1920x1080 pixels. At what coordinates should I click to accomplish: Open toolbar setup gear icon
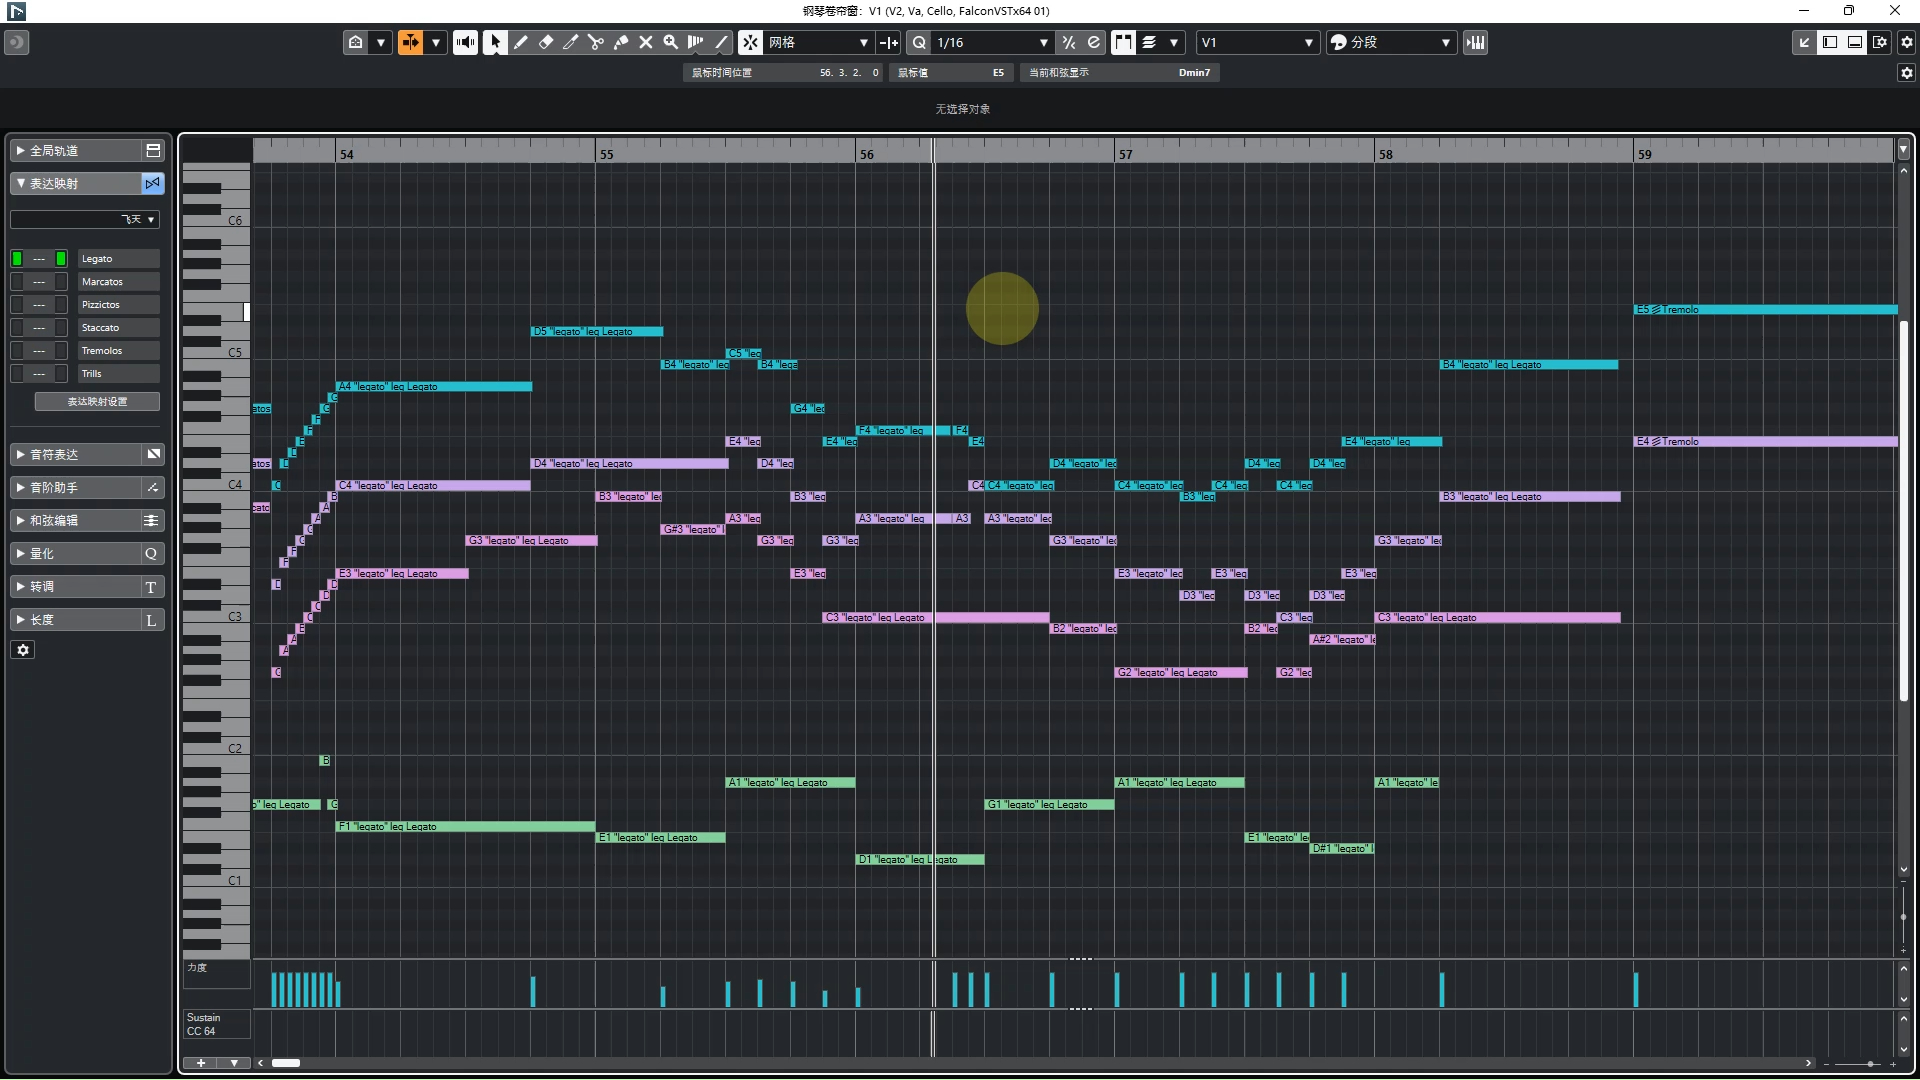[1907, 42]
